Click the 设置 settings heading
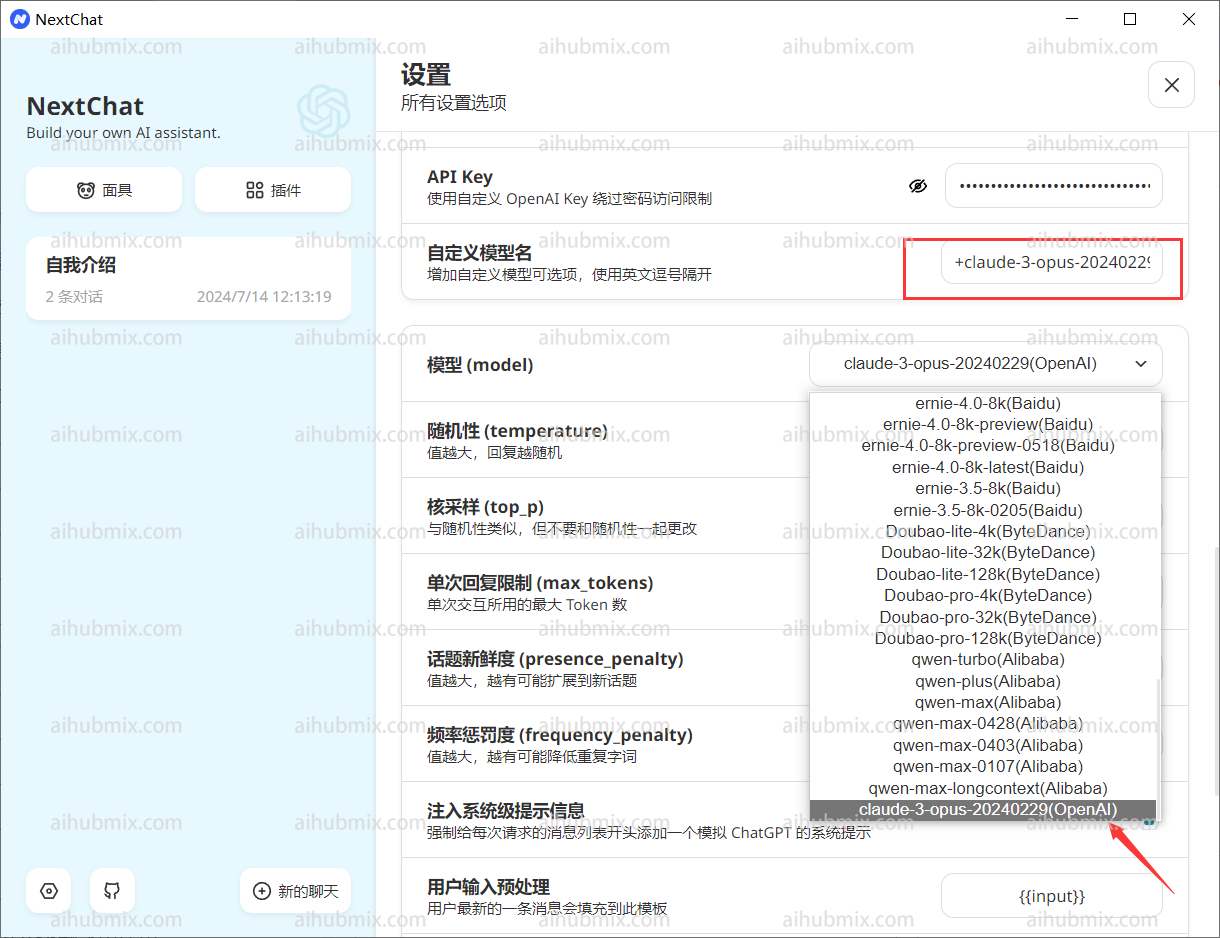1220x938 pixels. tap(426, 75)
